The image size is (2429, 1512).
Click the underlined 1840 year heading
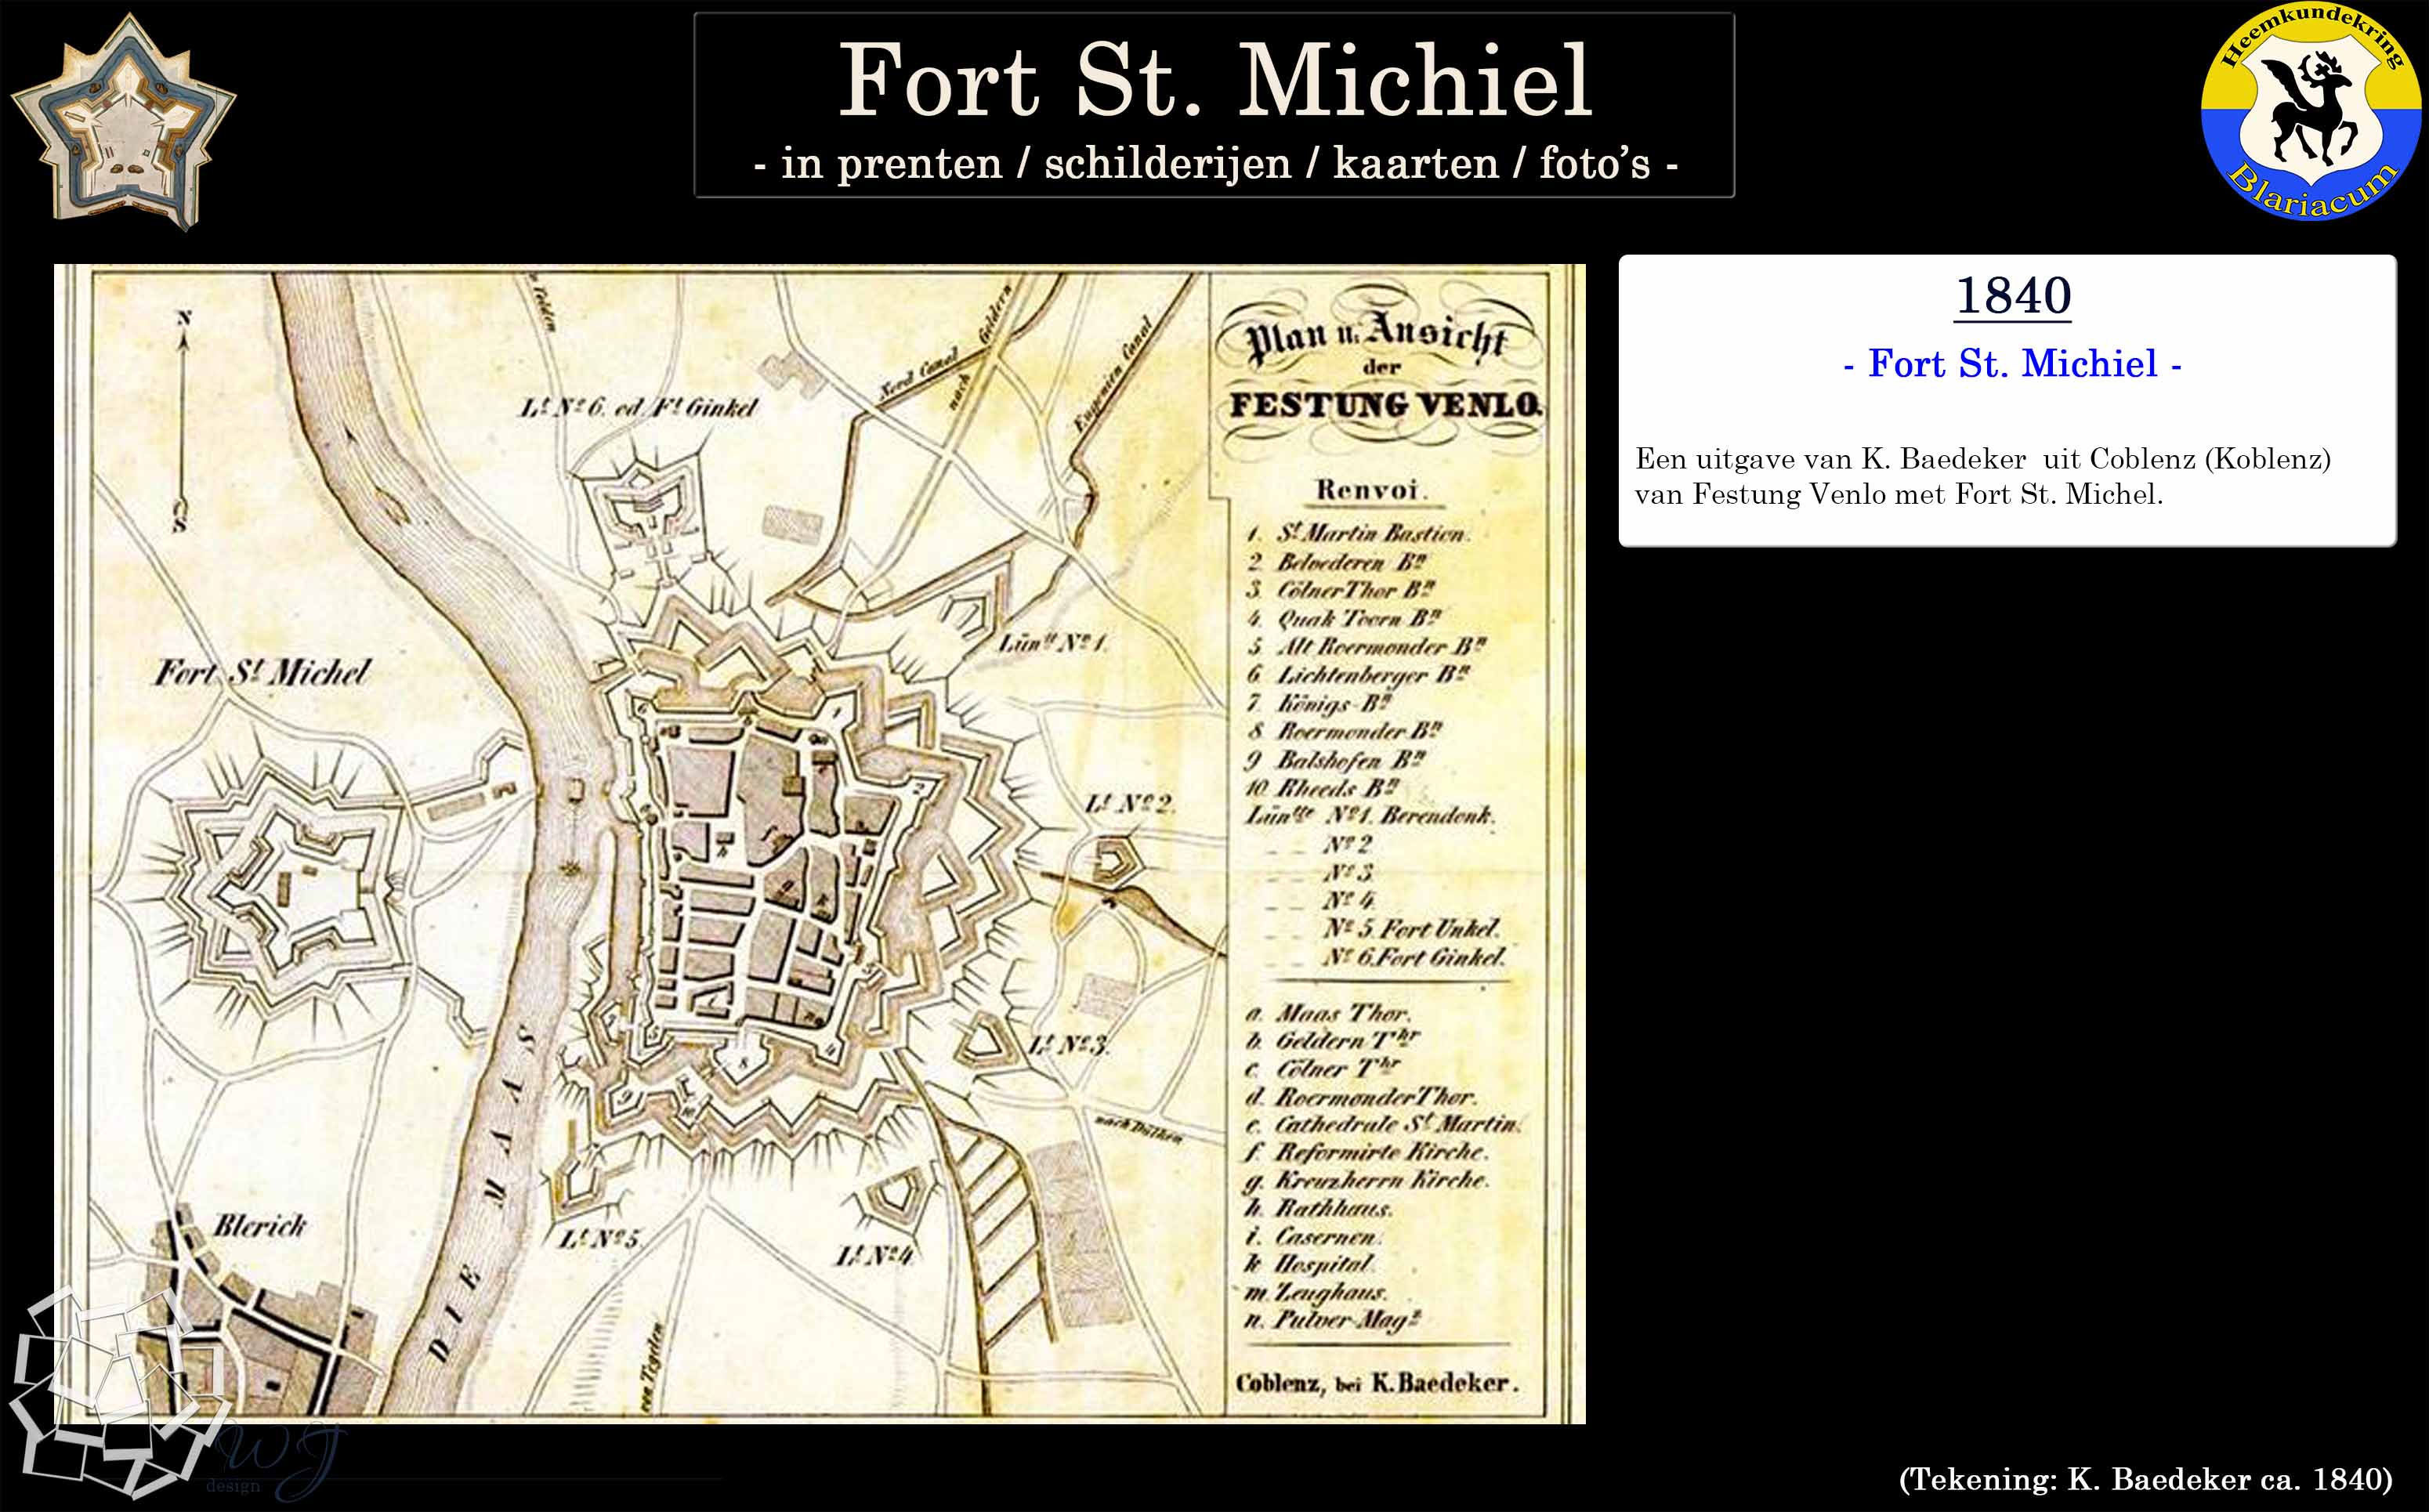(x=2012, y=296)
